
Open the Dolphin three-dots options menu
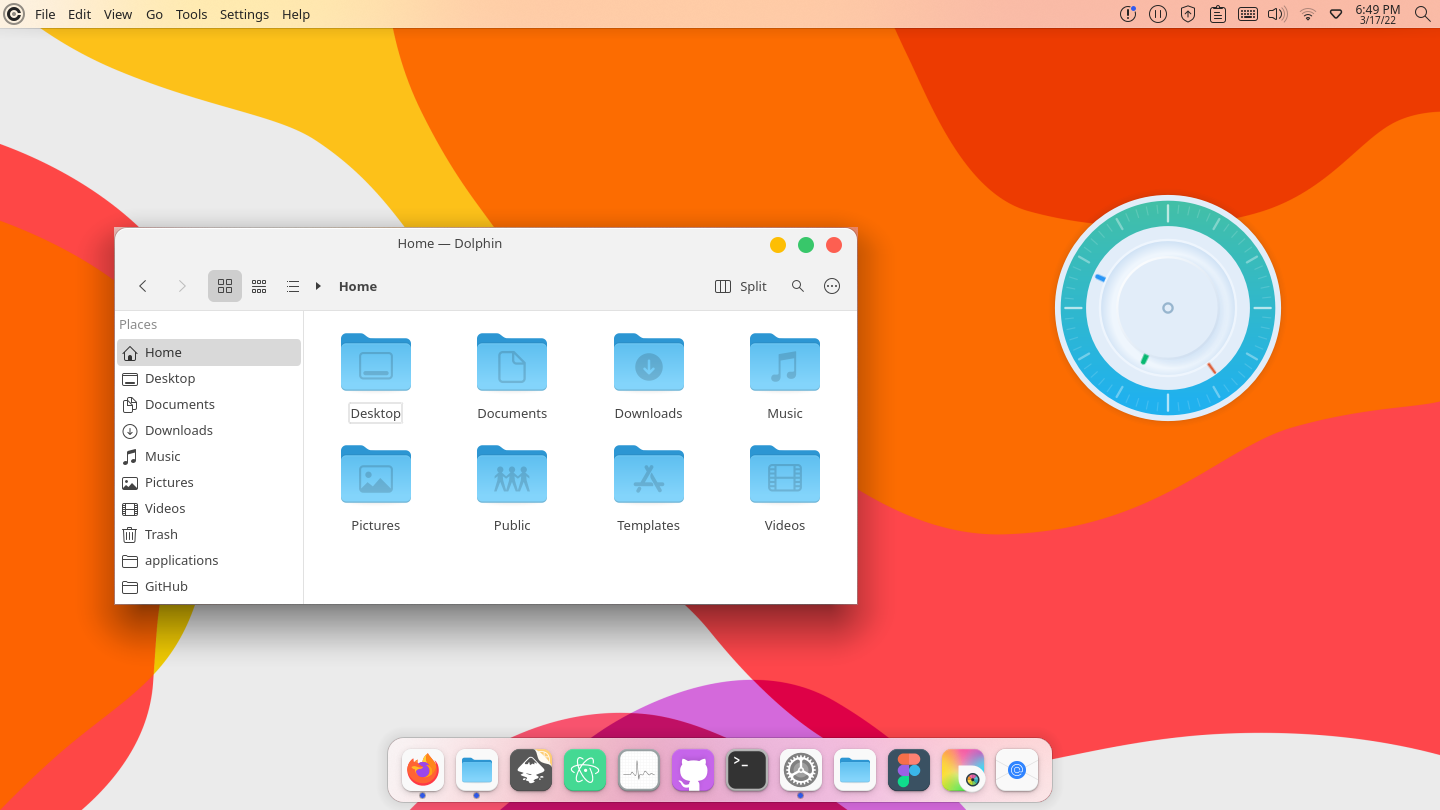(x=832, y=286)
